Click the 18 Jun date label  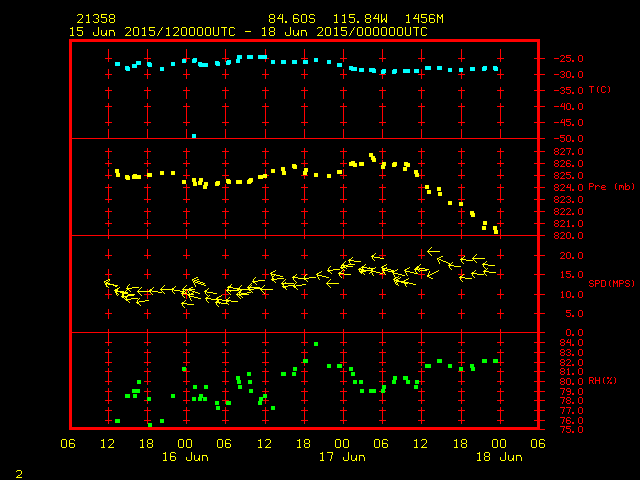499,457
